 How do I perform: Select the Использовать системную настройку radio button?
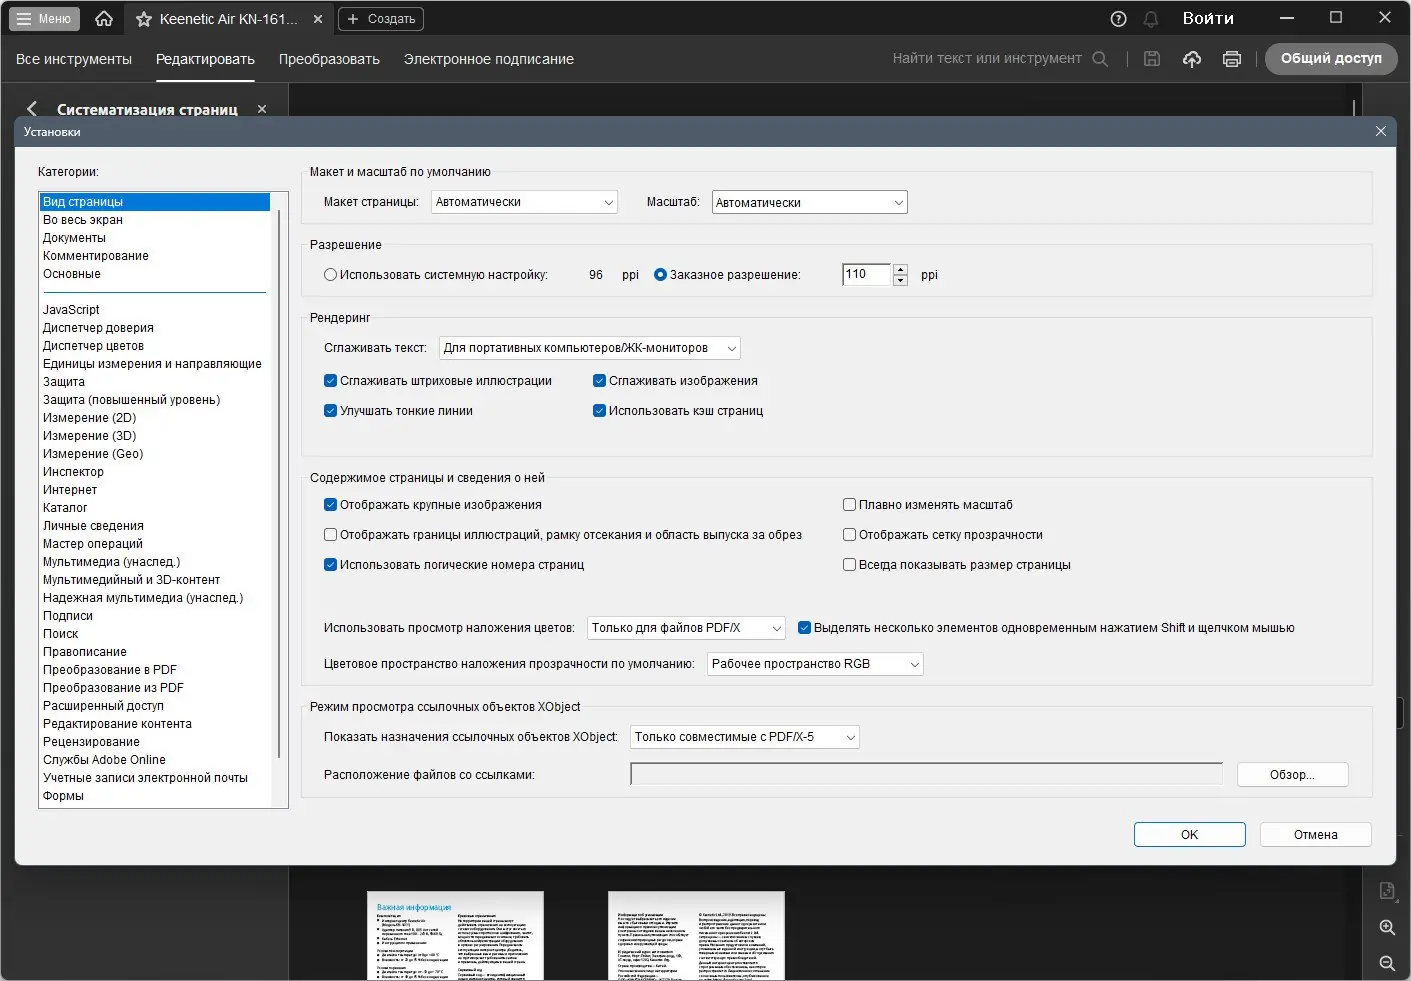330,274
